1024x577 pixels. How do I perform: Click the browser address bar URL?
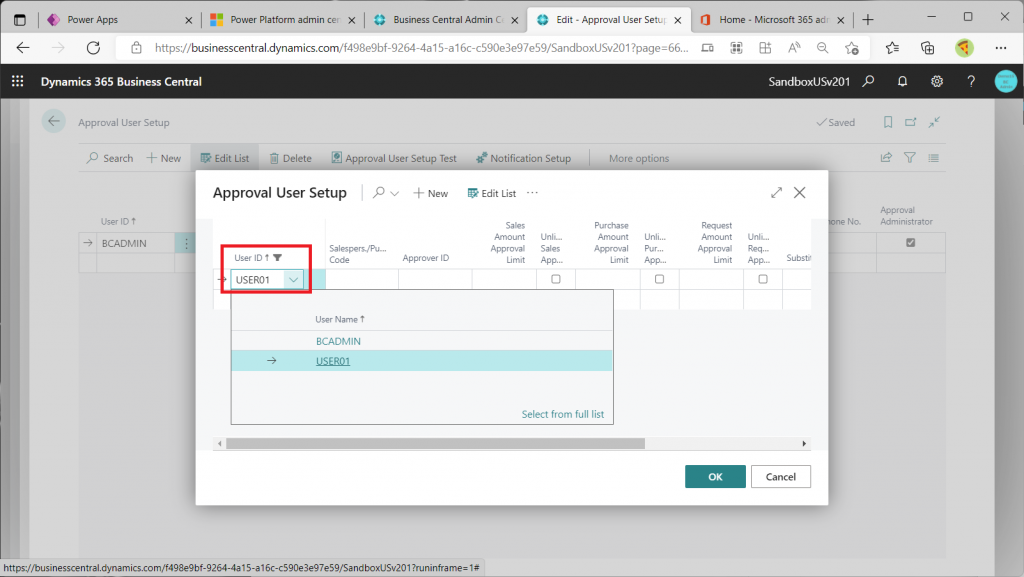[421, 48]
